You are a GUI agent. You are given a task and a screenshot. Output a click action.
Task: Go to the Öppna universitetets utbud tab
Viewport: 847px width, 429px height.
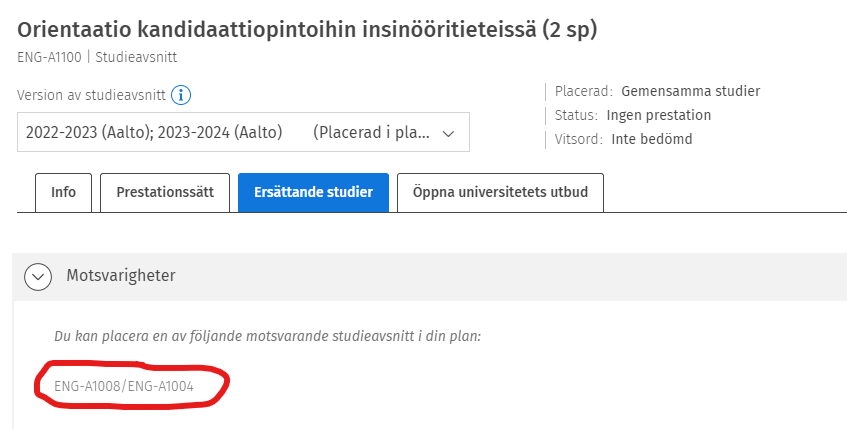point(500,192)
